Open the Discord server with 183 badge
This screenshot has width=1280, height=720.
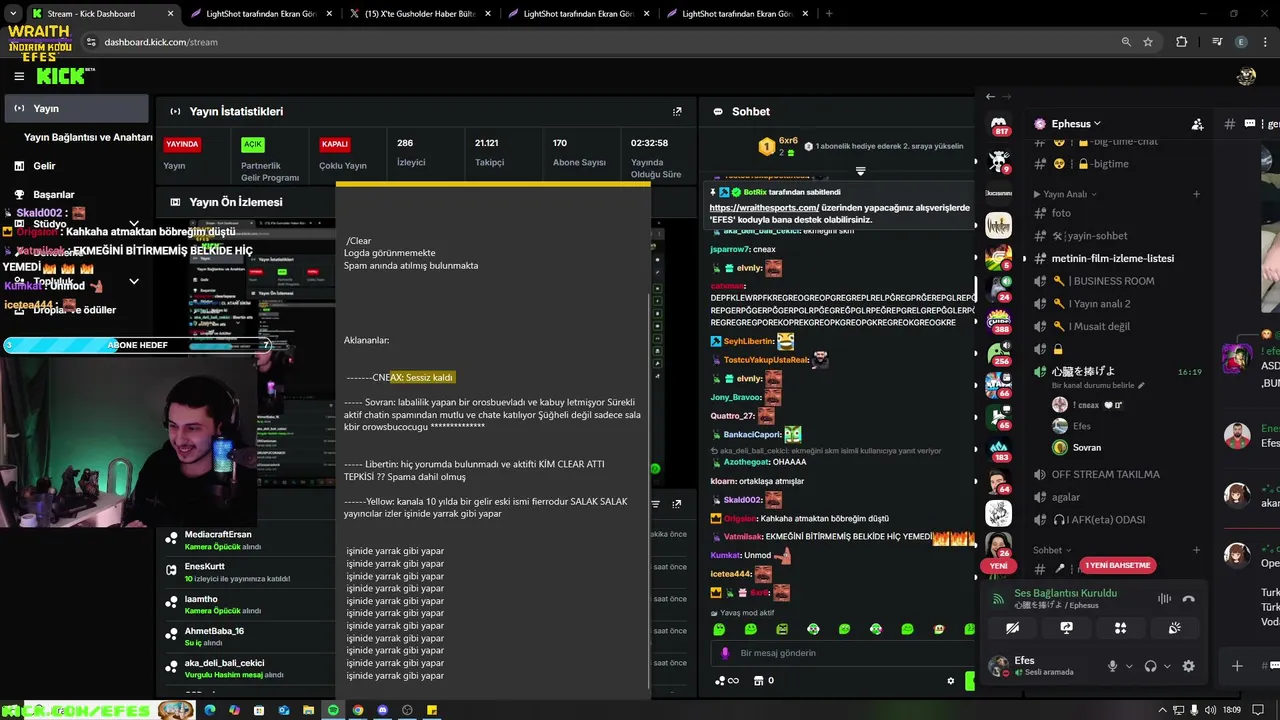click(998, 450)
